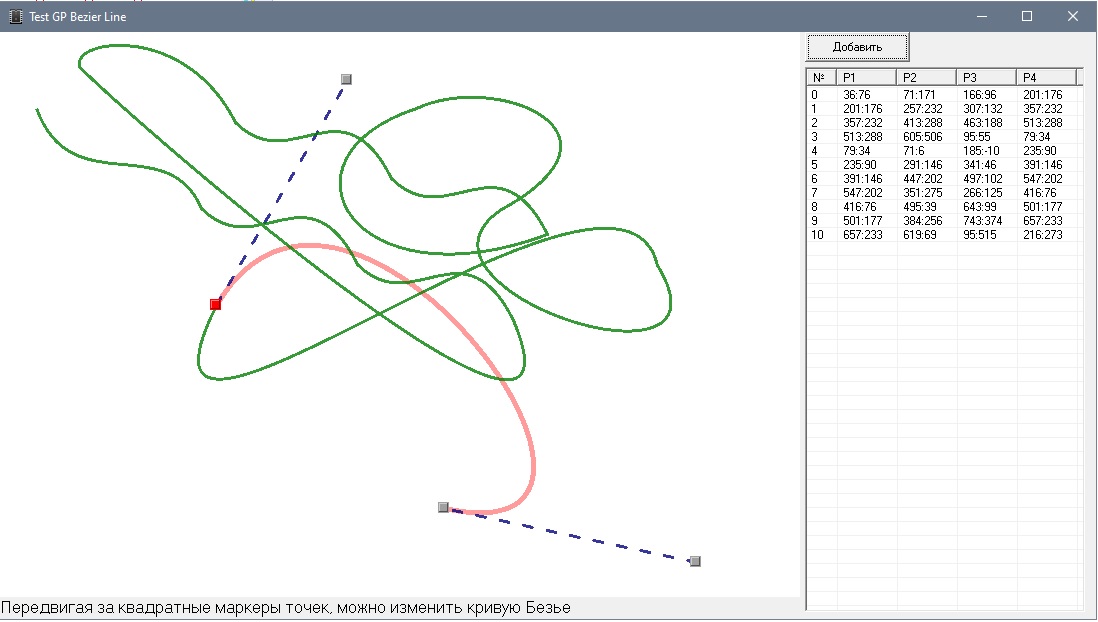Maximize the Test GP Bezier Line window
Viewport: 1098px width, 622px height.
[1026, 16]
